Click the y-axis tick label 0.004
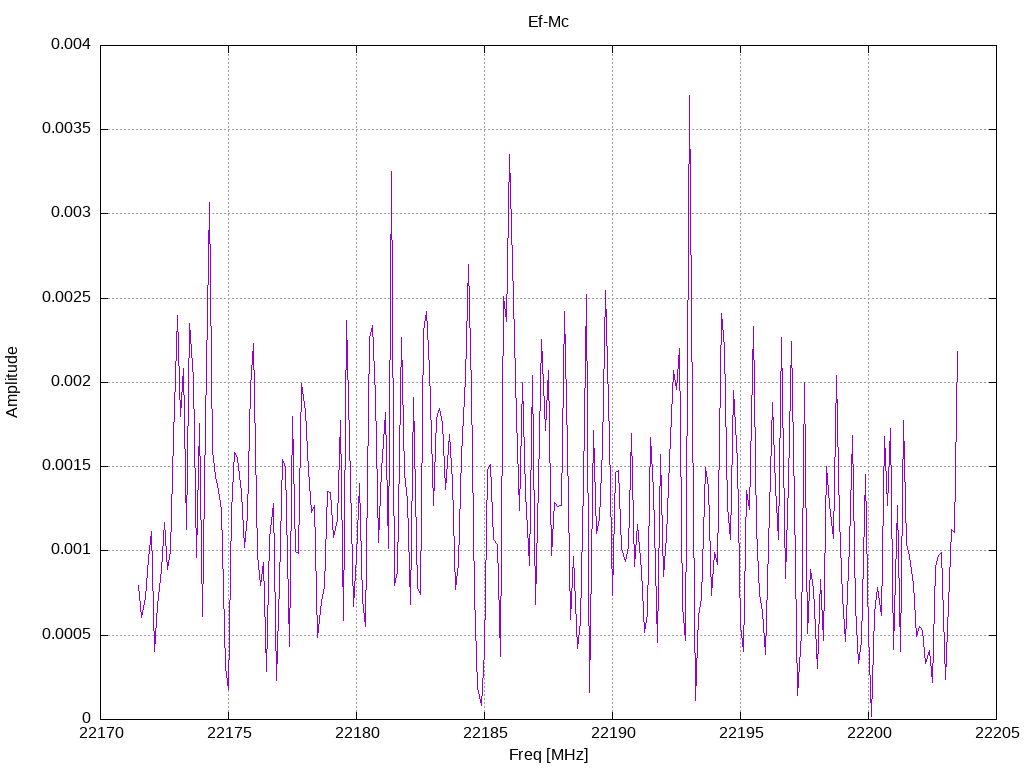1024x768 pixels. [x=71, y=44]
